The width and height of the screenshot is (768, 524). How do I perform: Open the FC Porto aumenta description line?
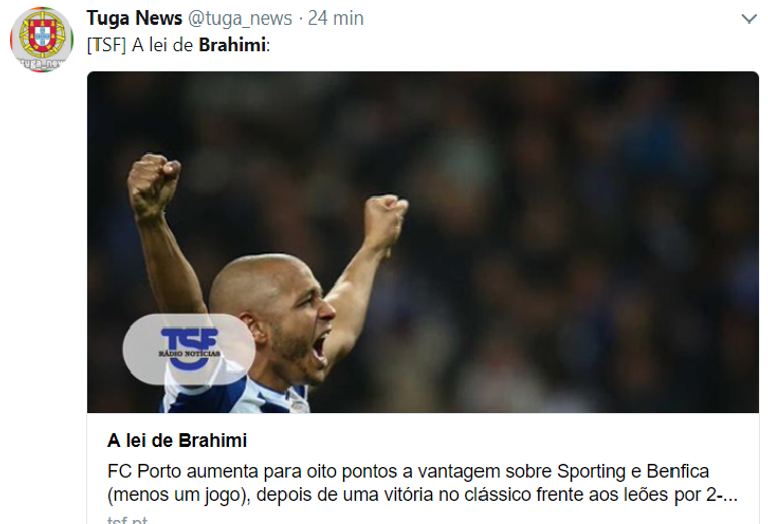(x=408, y=471)
